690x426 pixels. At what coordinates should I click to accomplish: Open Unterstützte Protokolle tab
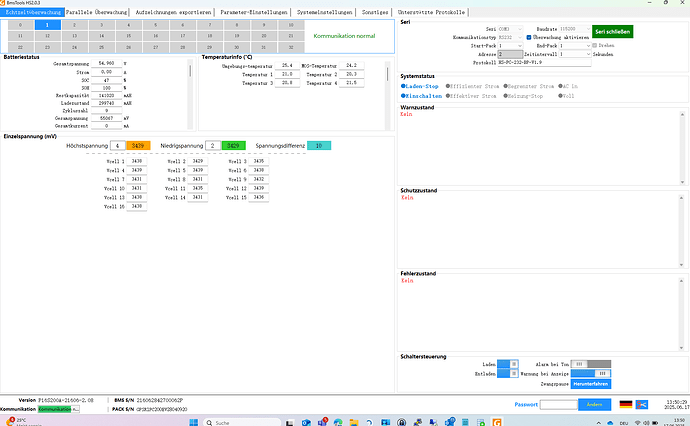click(x=431, y=12)
